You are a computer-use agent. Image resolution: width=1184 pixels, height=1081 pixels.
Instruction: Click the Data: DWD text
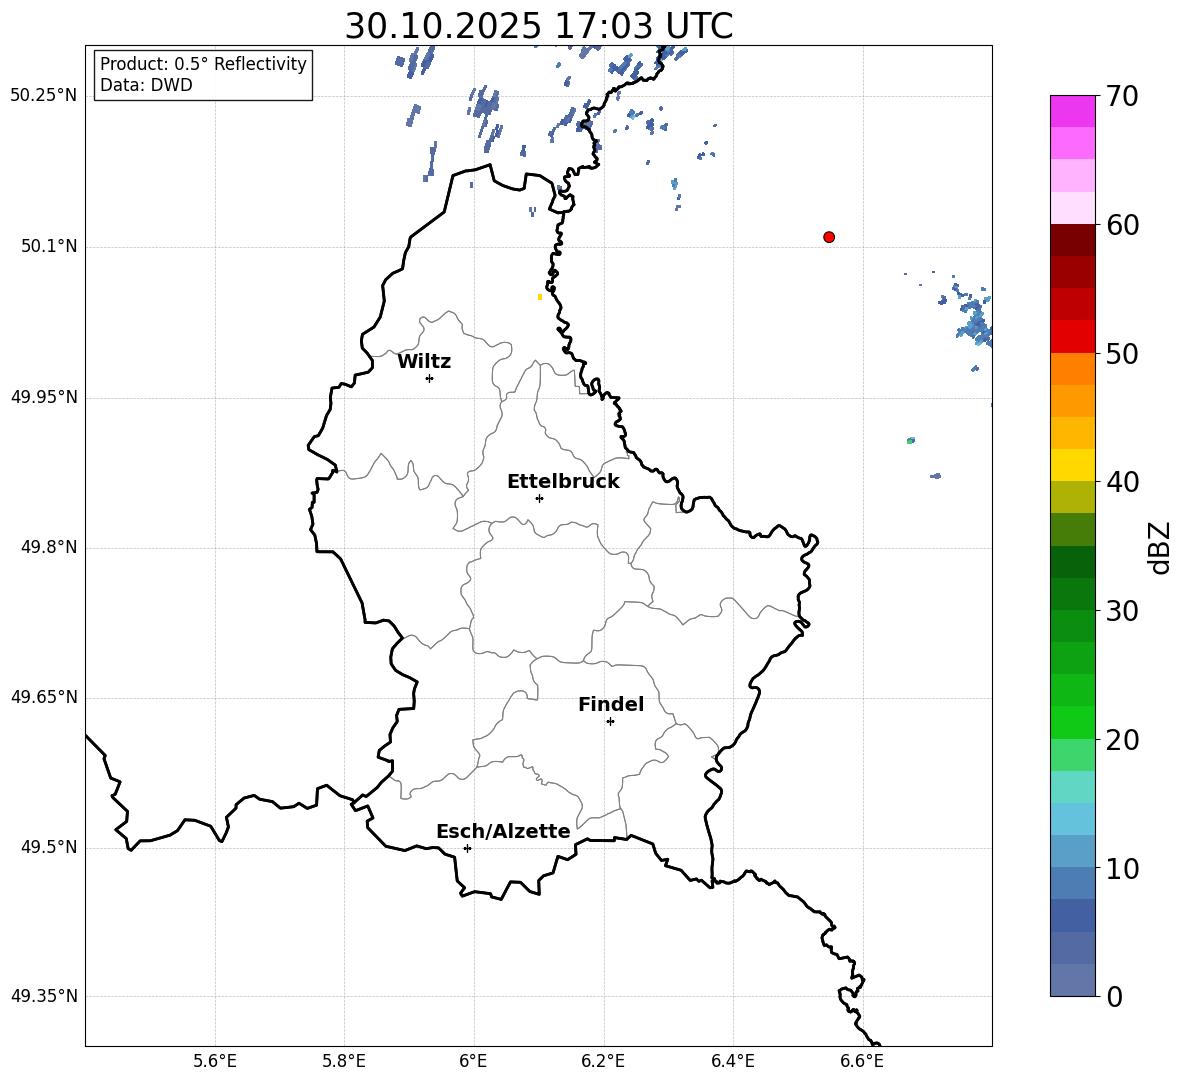[146, 85]
